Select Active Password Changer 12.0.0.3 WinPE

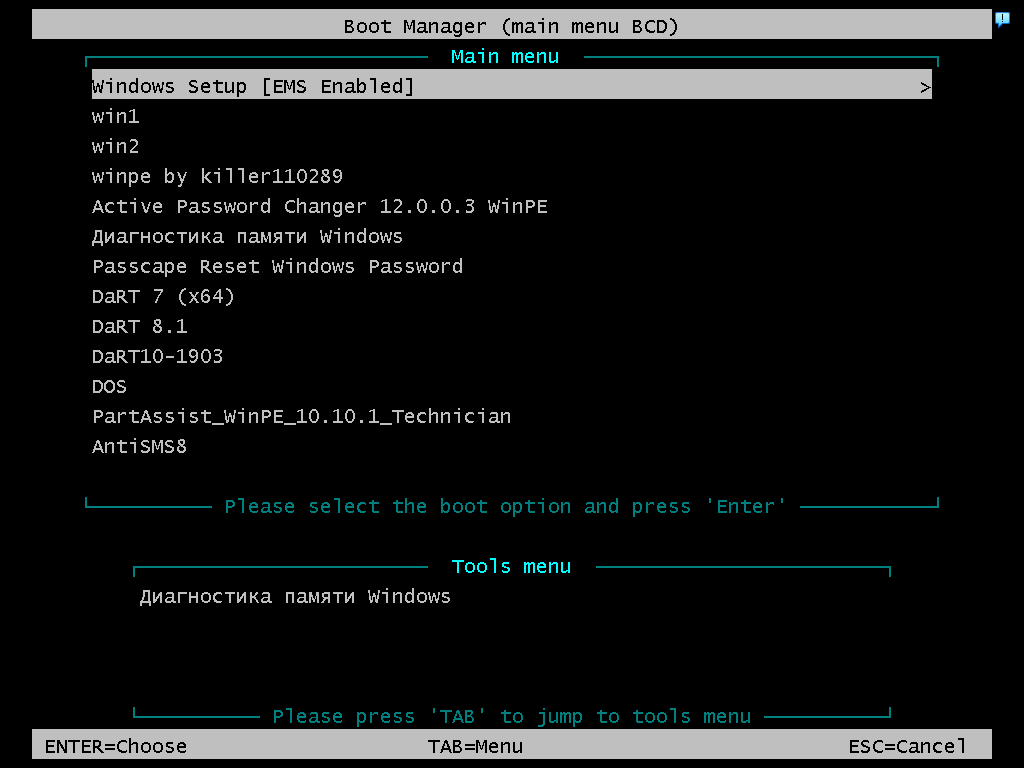tap(319, 206)
